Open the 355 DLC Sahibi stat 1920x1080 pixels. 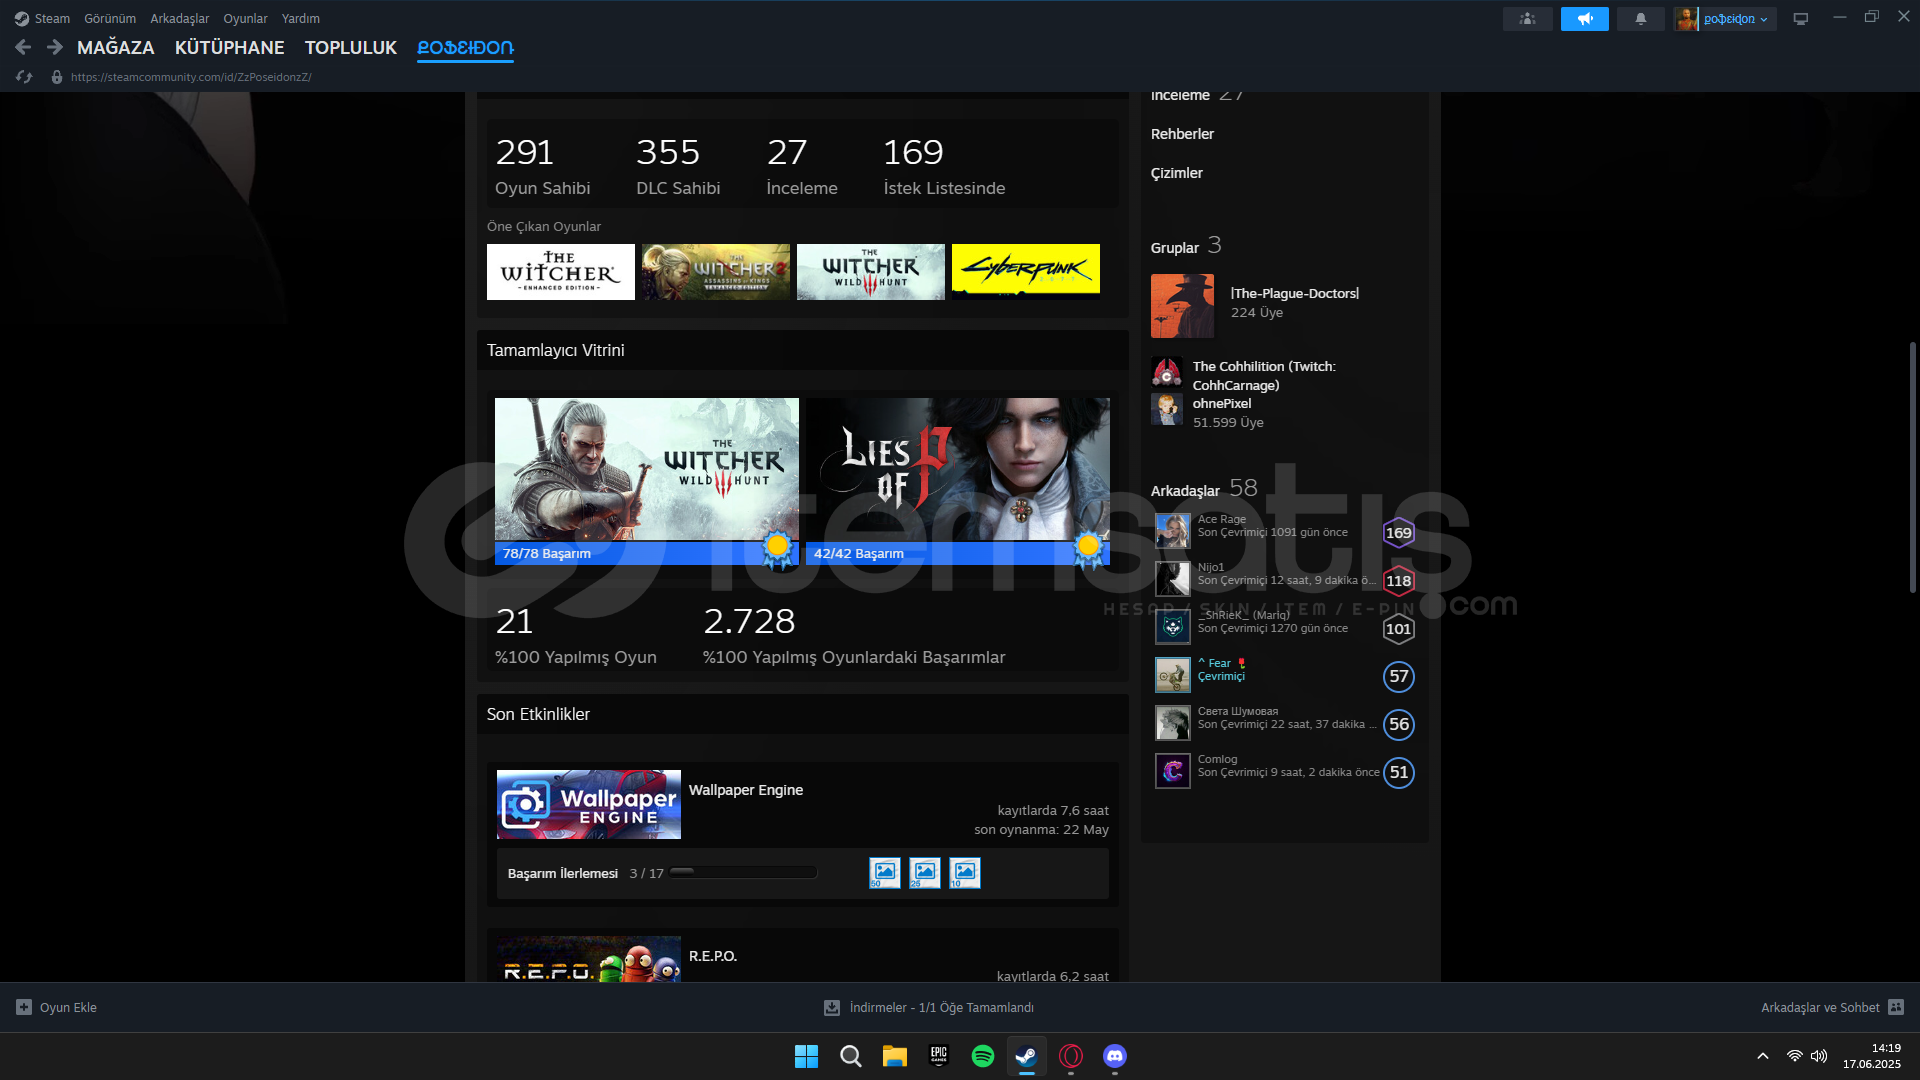coord(678,166)
